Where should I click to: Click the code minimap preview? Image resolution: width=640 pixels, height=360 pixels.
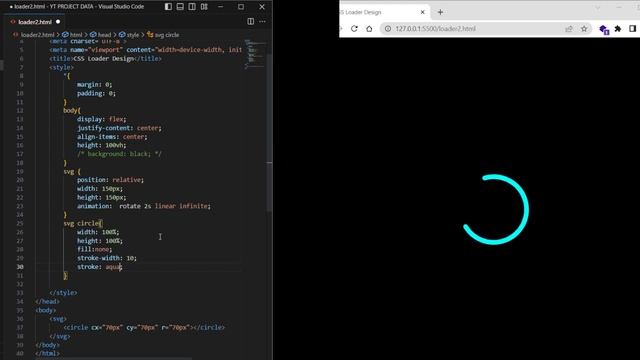[x=255, y=53]
